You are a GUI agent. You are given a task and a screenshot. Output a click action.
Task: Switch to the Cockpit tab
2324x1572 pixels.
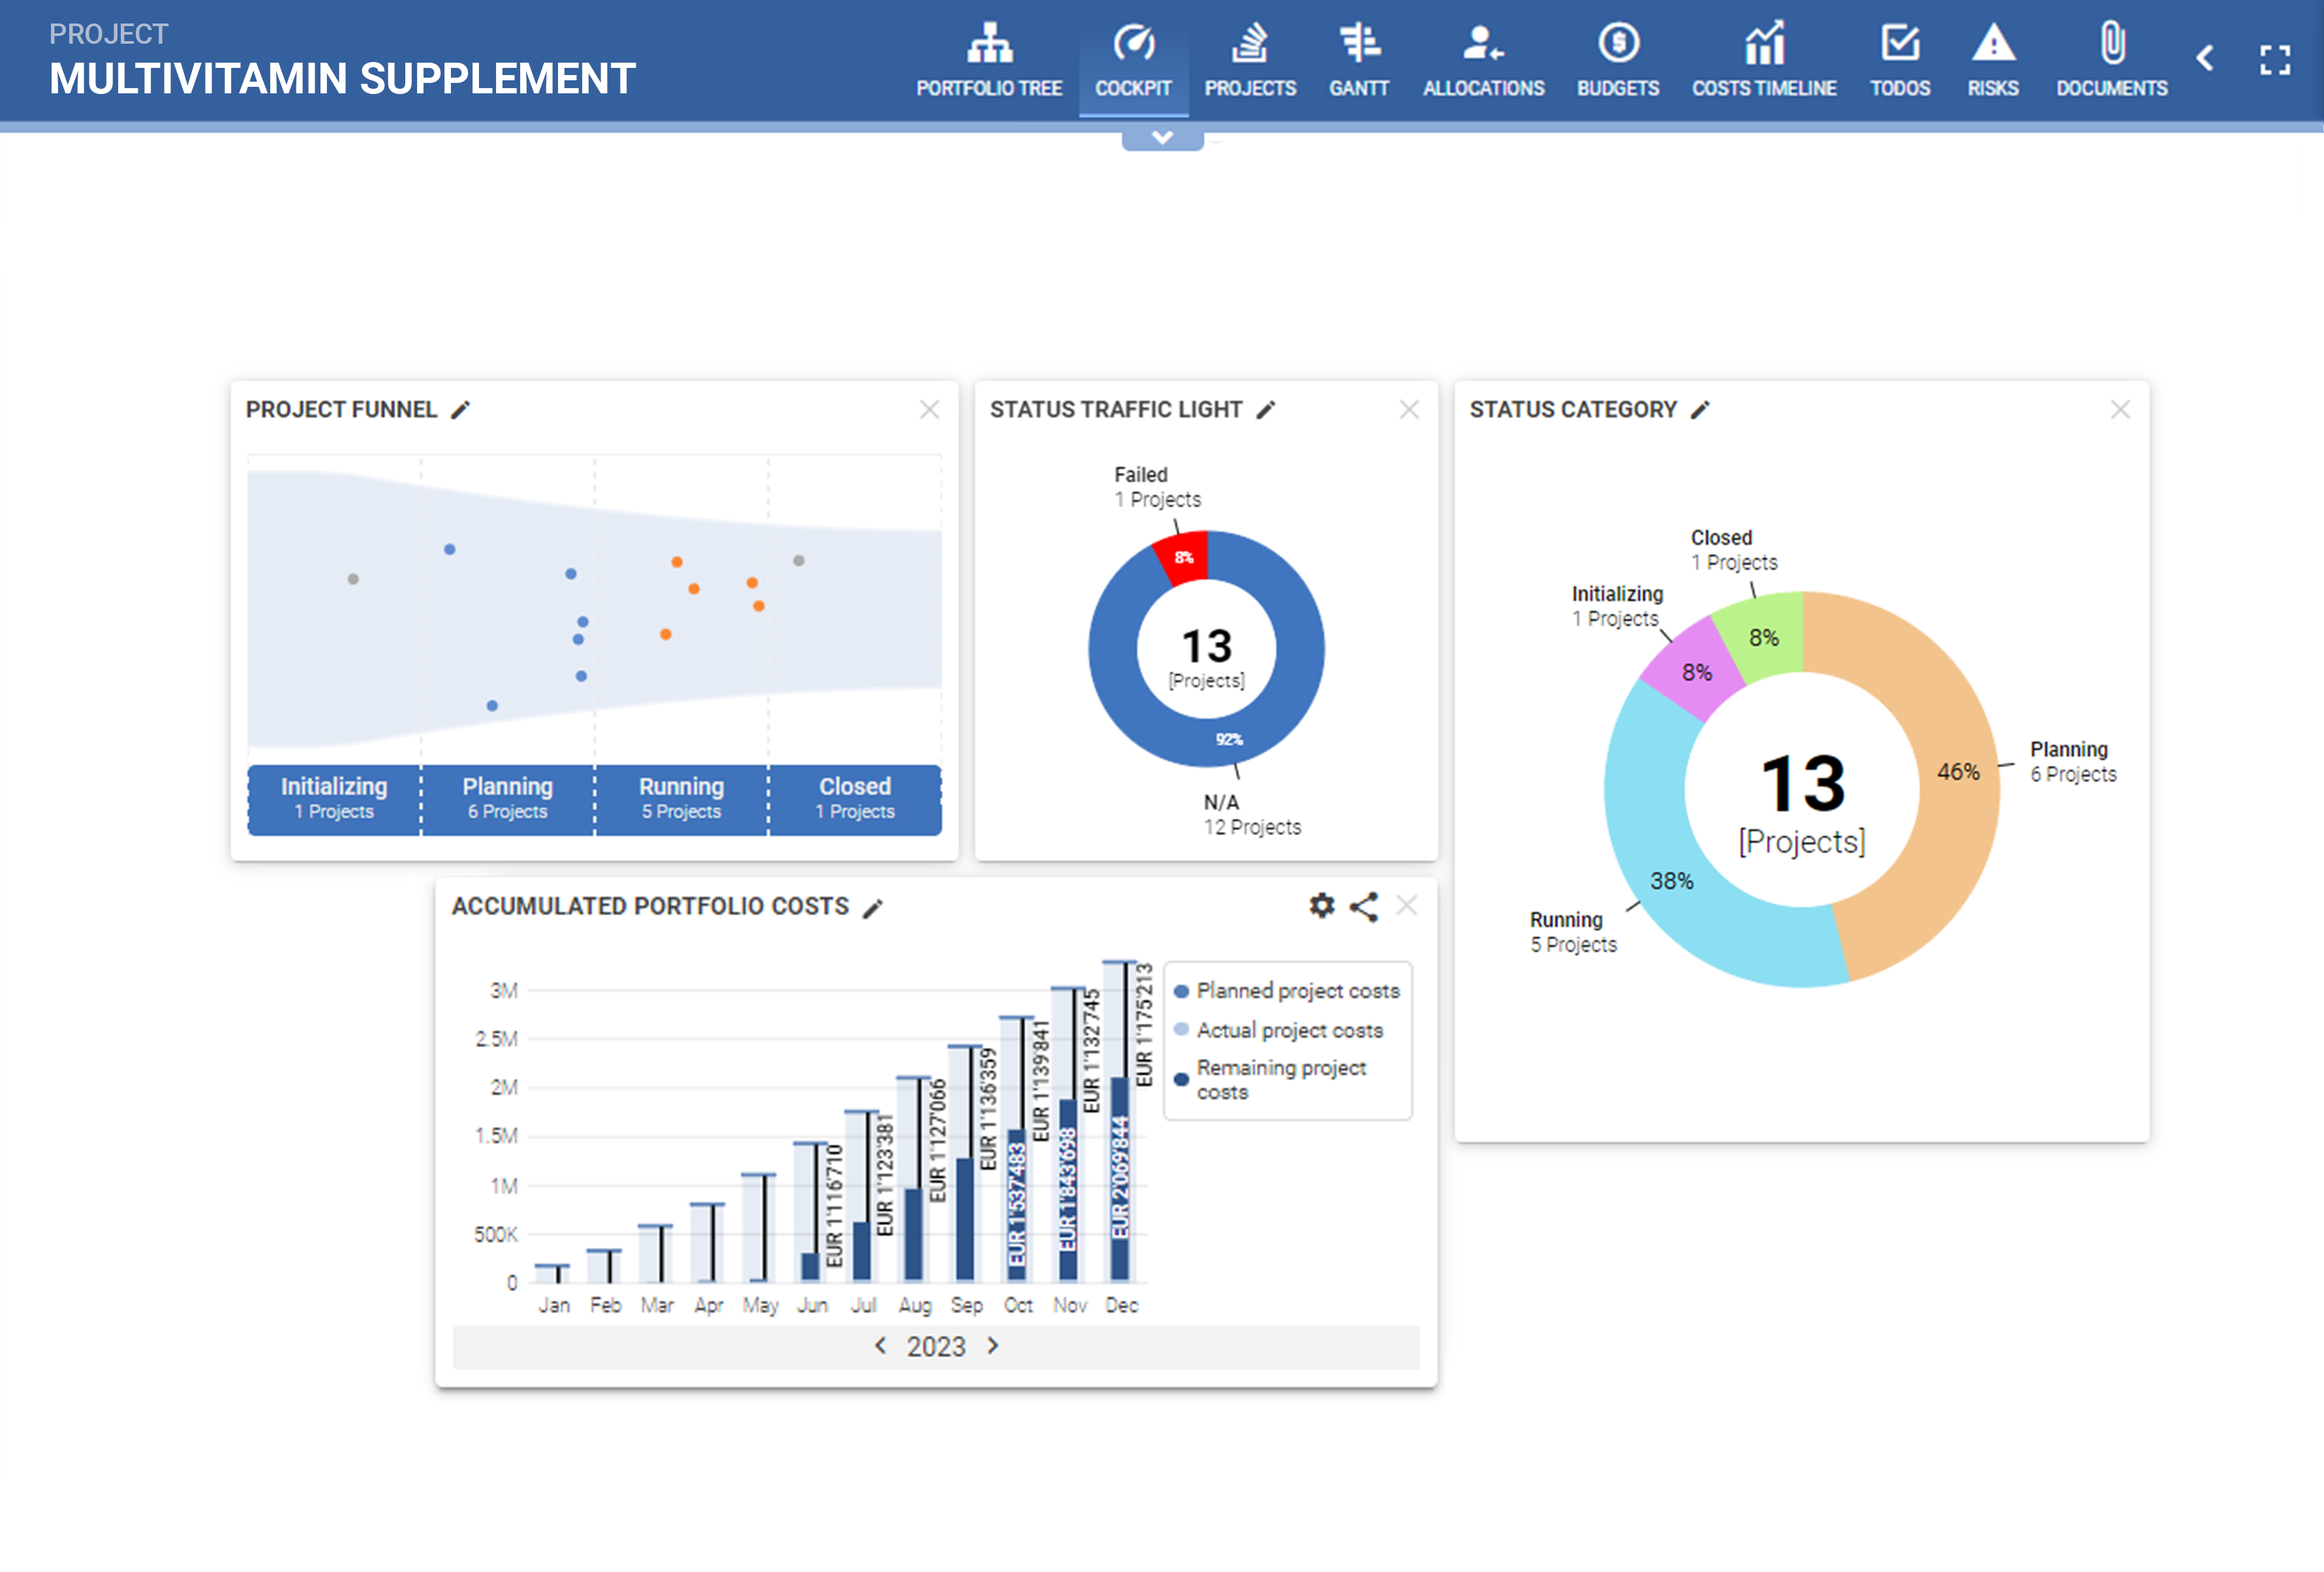click(x=1133, y=60)
